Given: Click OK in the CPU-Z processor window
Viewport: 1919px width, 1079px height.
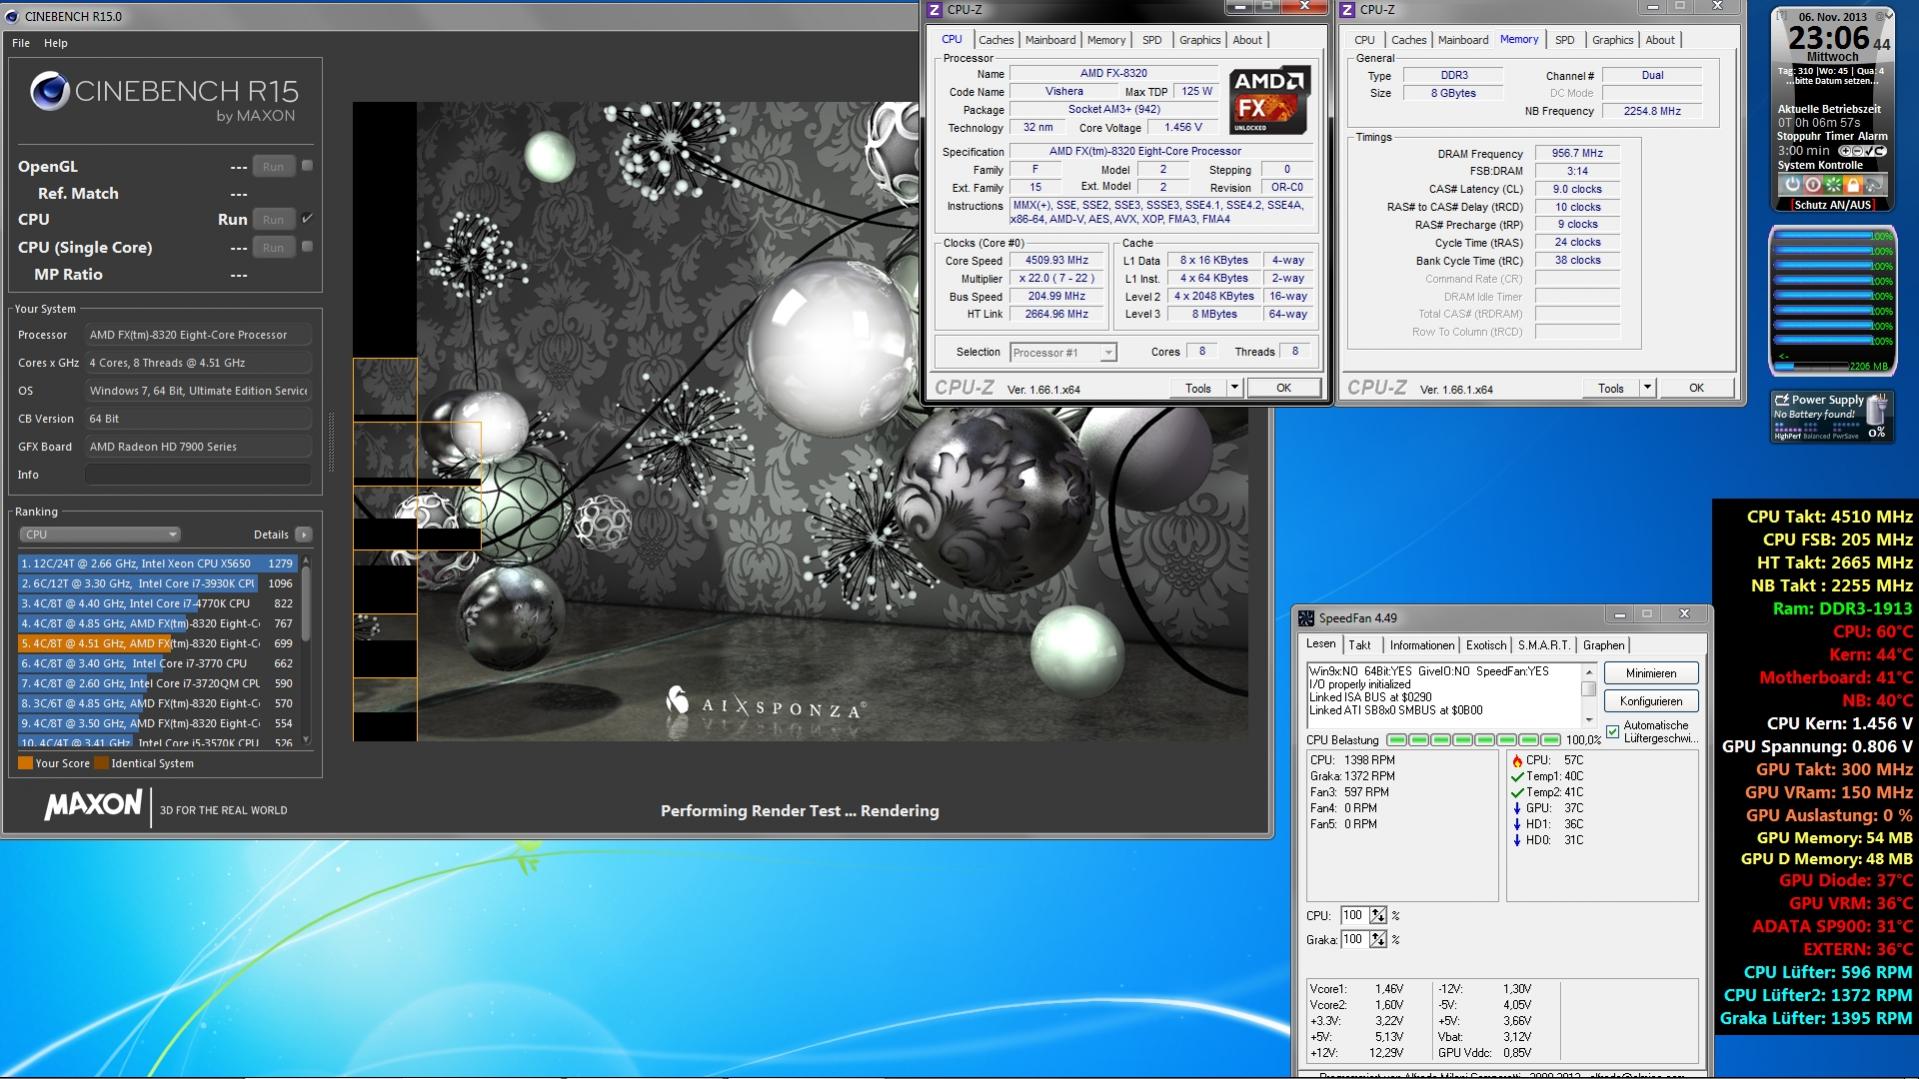Looking at the screenshot, I should click(1284, 388).
